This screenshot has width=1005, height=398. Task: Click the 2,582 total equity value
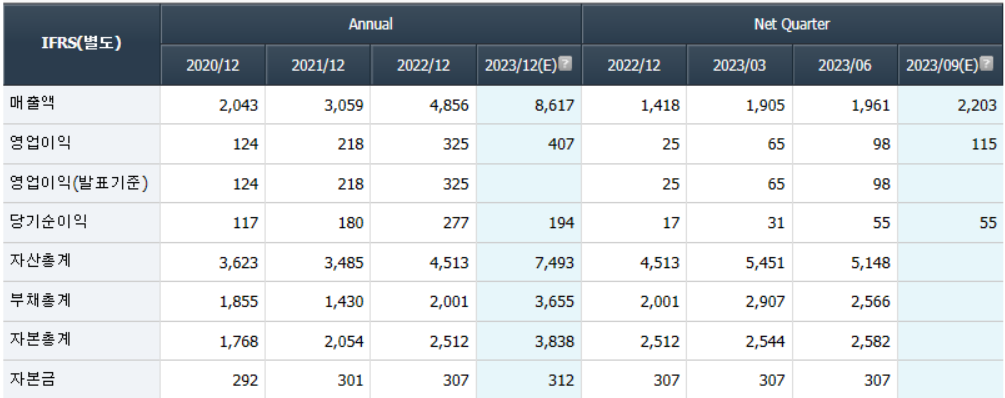pyautogui.click(x=870, y=342)
